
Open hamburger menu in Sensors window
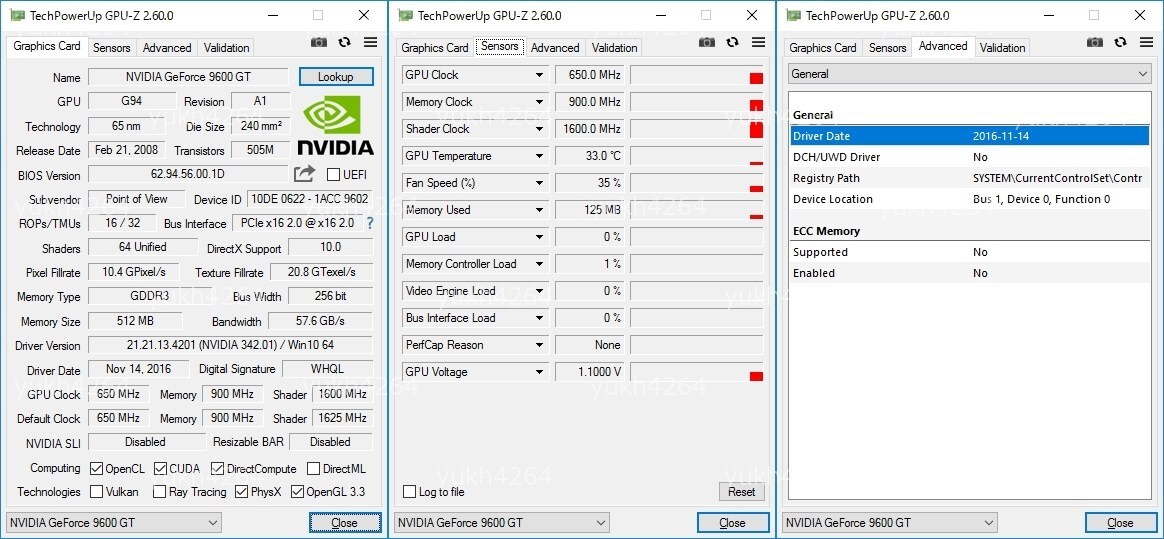pyautogui.click(x=759, y=42)
